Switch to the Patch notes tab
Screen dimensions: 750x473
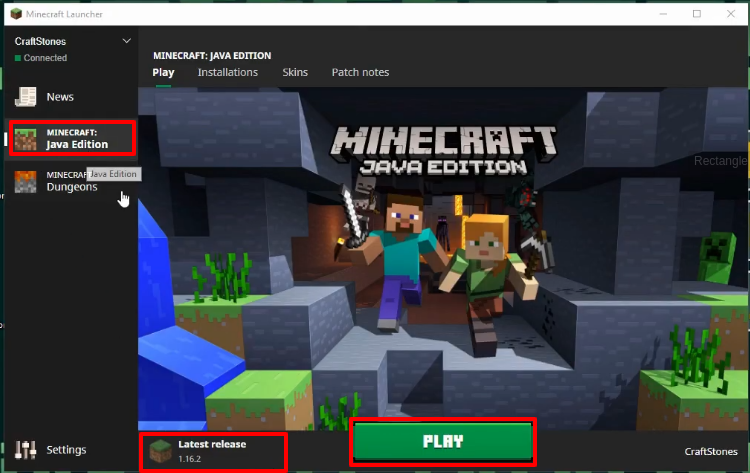[x=360, y=72]
